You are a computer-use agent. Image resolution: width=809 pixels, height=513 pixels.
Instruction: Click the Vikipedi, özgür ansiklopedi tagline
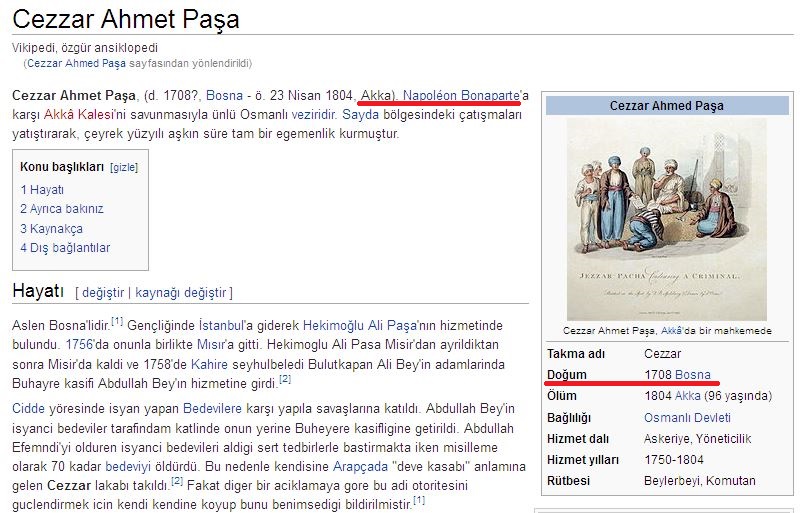click(85, 48)
